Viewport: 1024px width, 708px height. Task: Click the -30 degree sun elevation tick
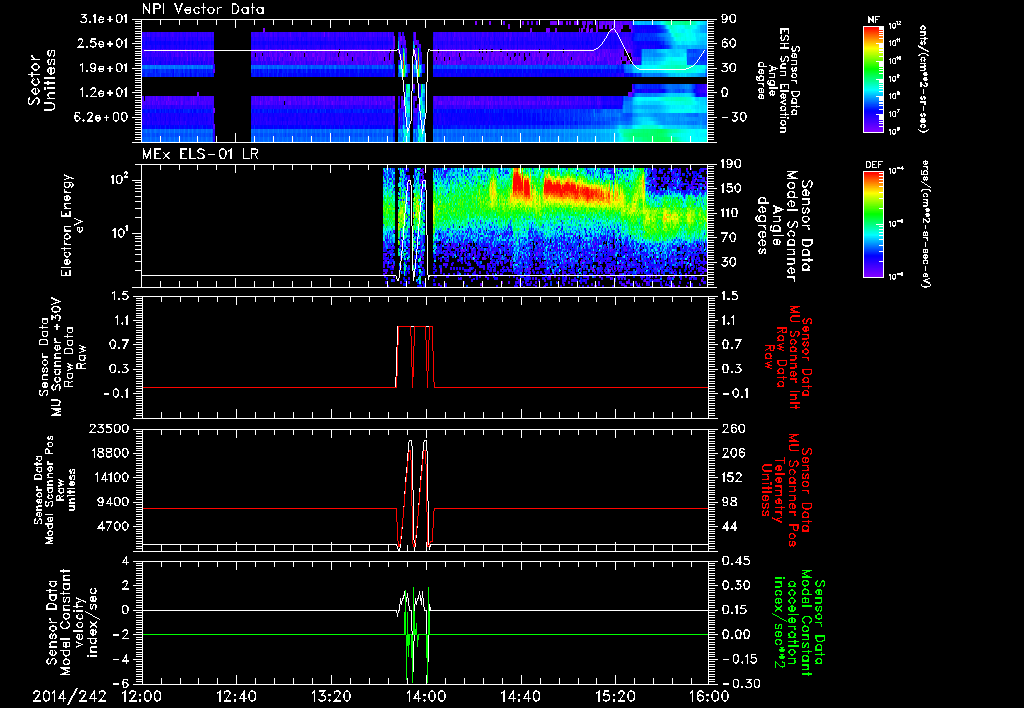click(733, 117)
